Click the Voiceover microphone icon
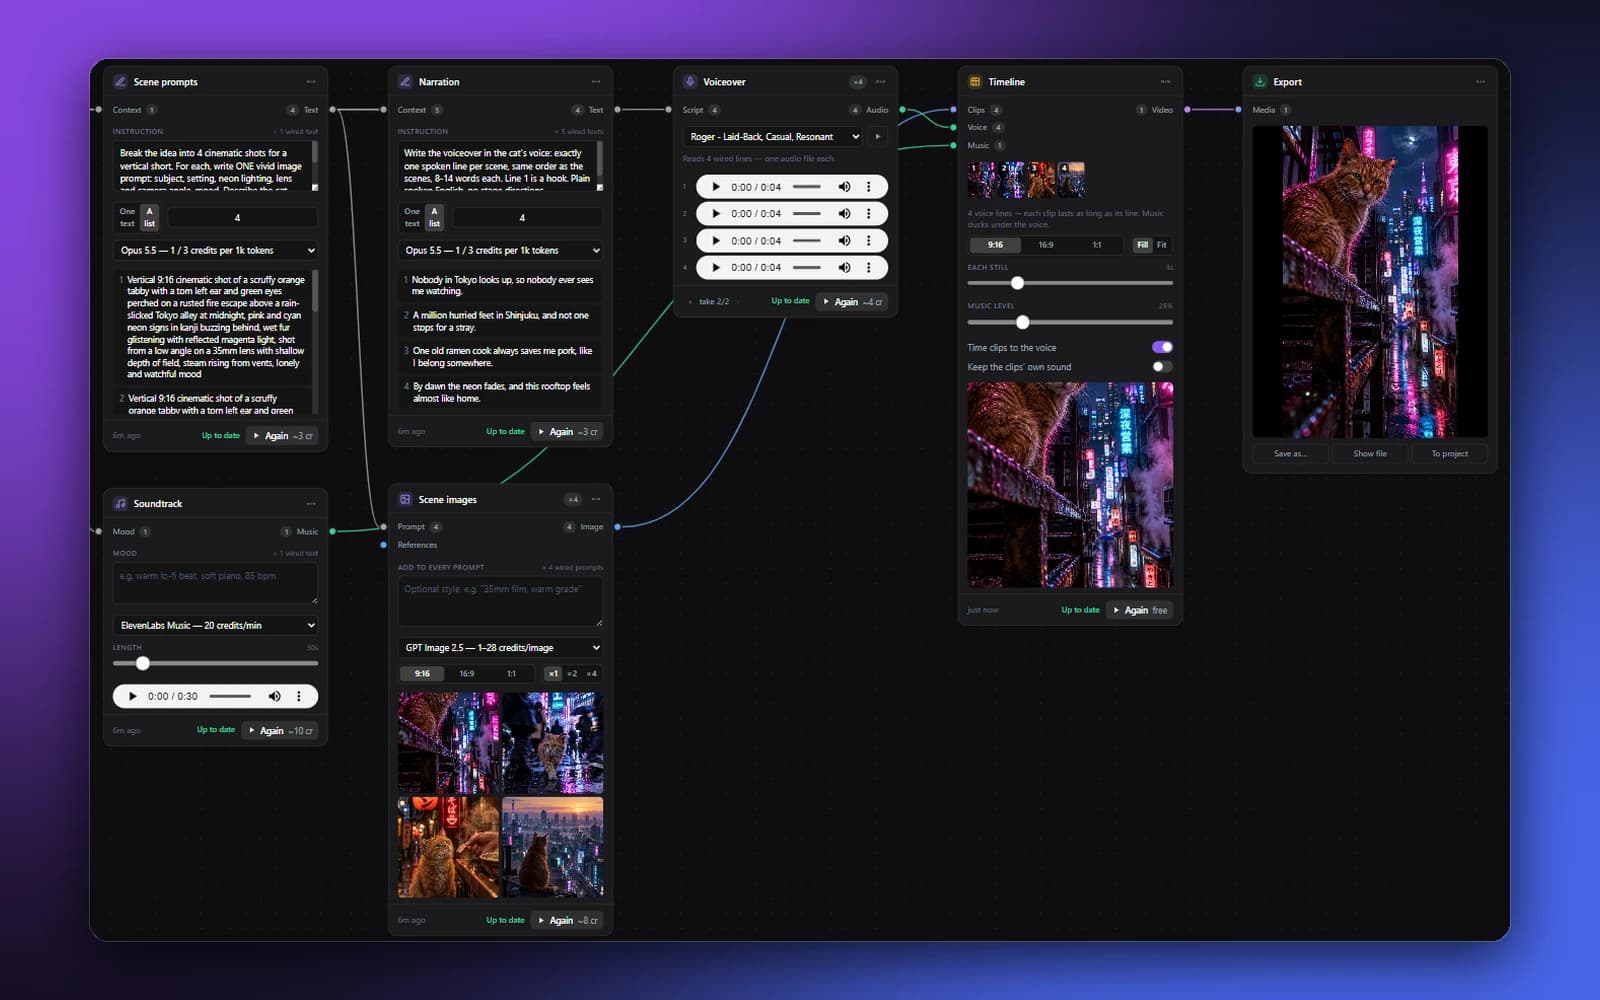The width and height of the screenshot is (1600, 1000). point(690,82)
